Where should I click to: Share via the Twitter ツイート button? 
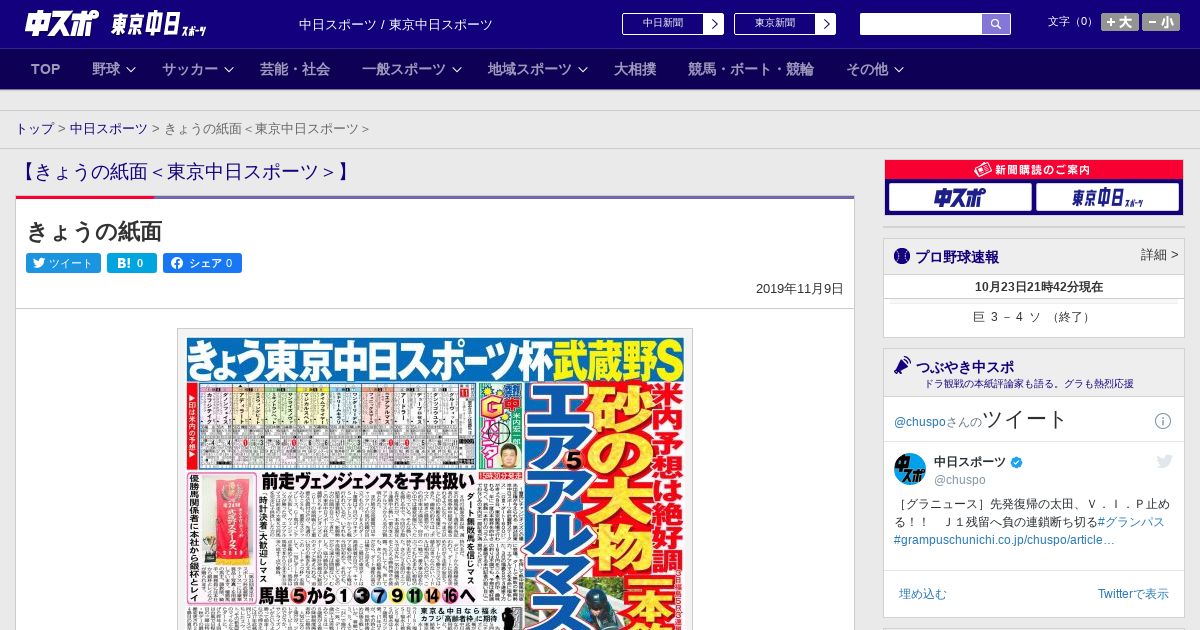pos(63,263)
